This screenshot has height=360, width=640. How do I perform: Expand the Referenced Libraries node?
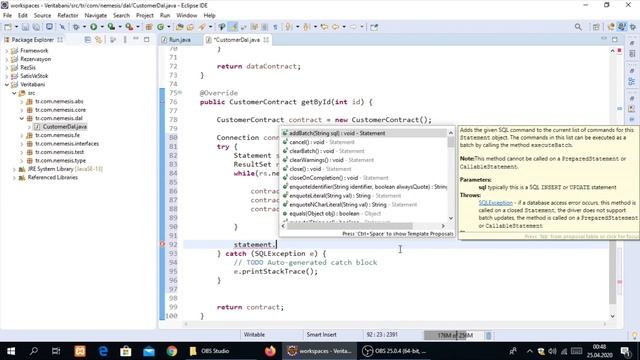[x=14, y=178]
